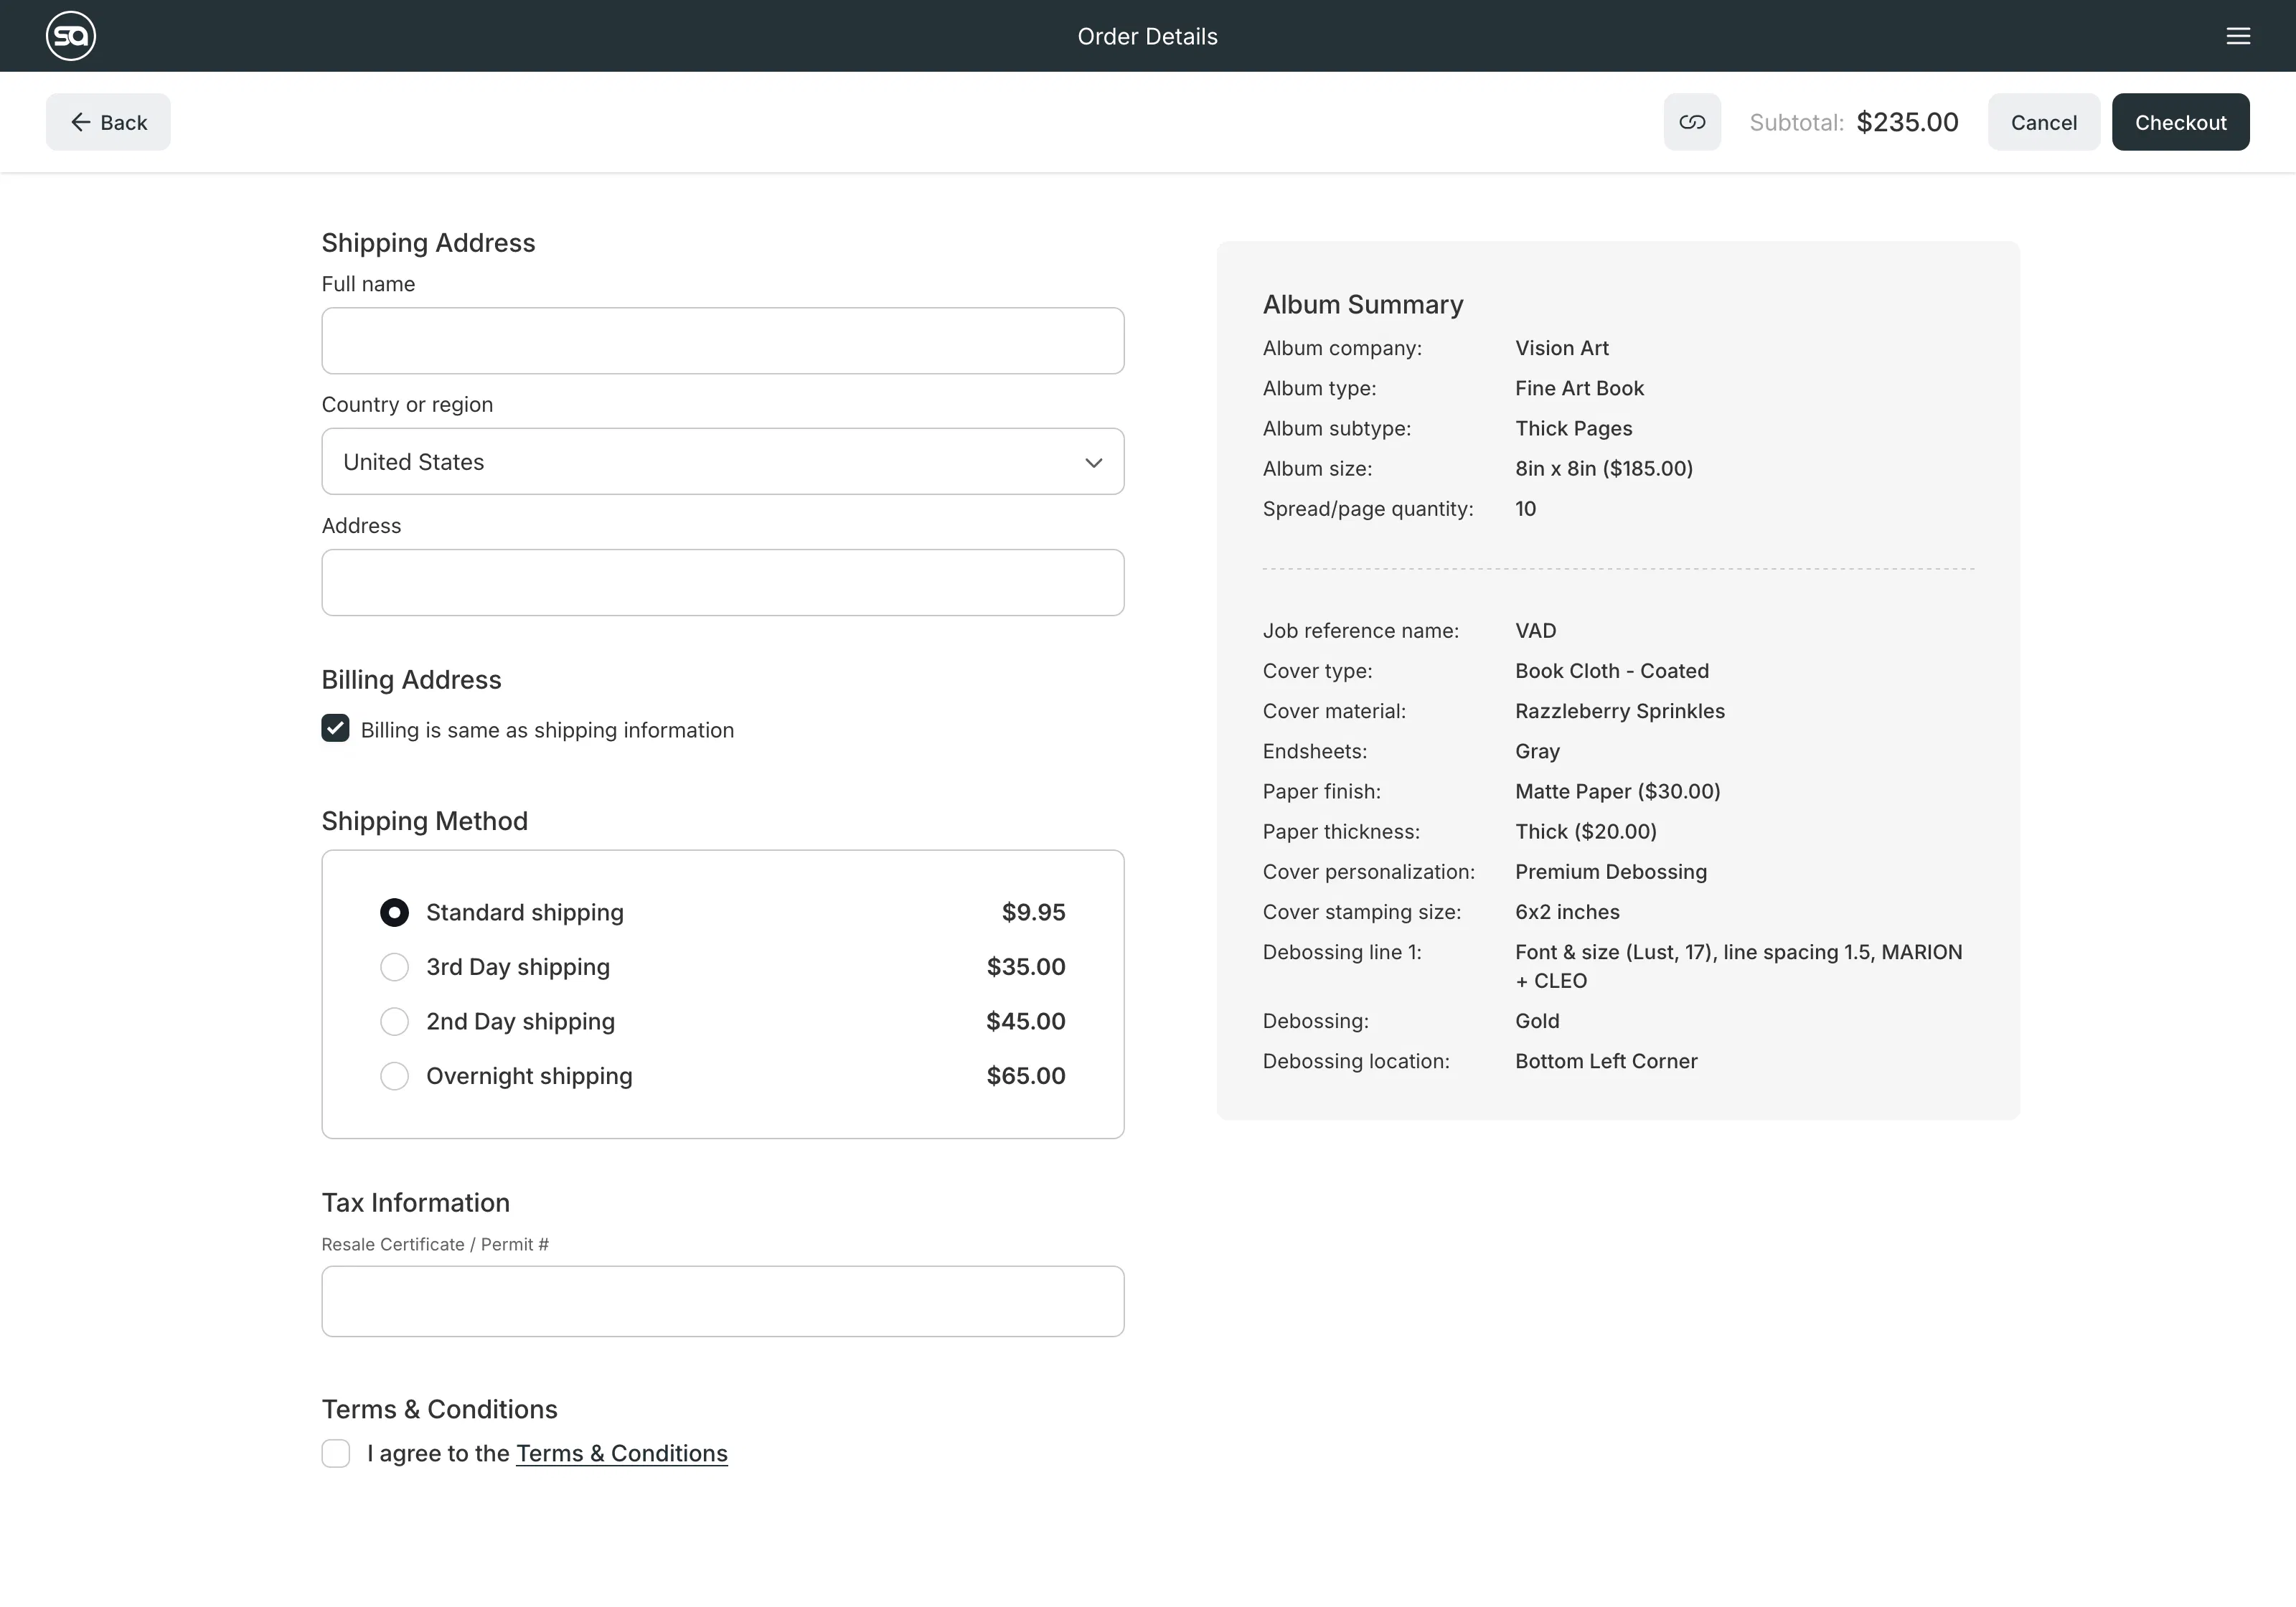Select Overnight shipping option
2296x1607 pixels.
click(x=394, y=1076)
